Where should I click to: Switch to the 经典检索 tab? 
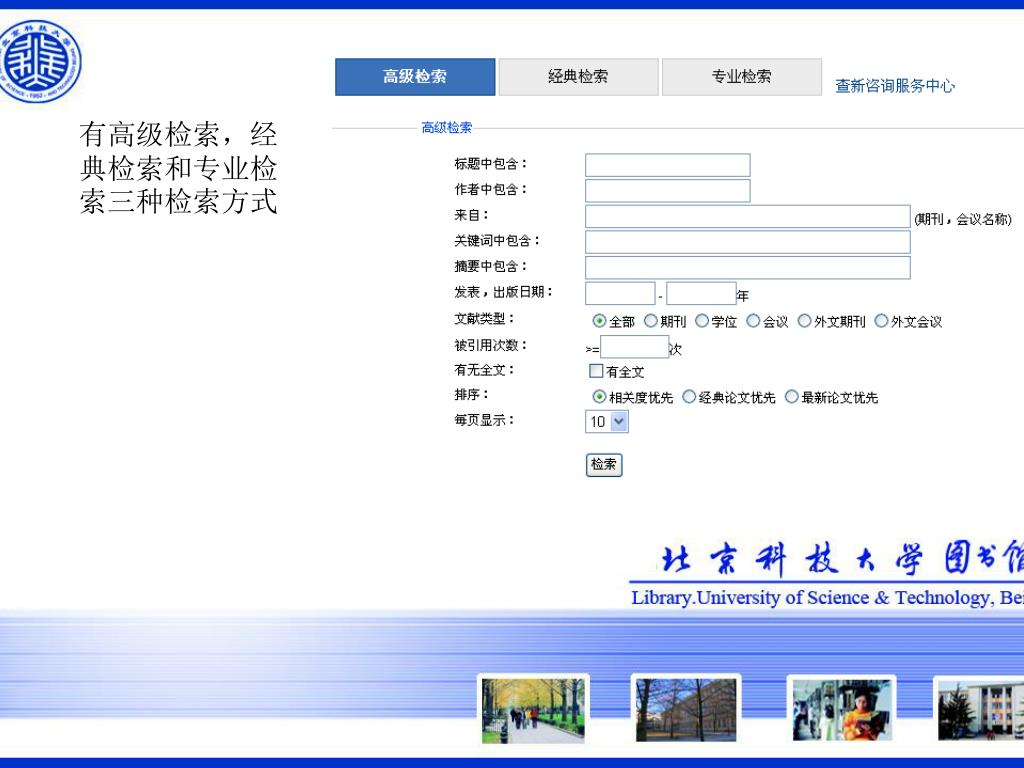(x=578, y=76)
